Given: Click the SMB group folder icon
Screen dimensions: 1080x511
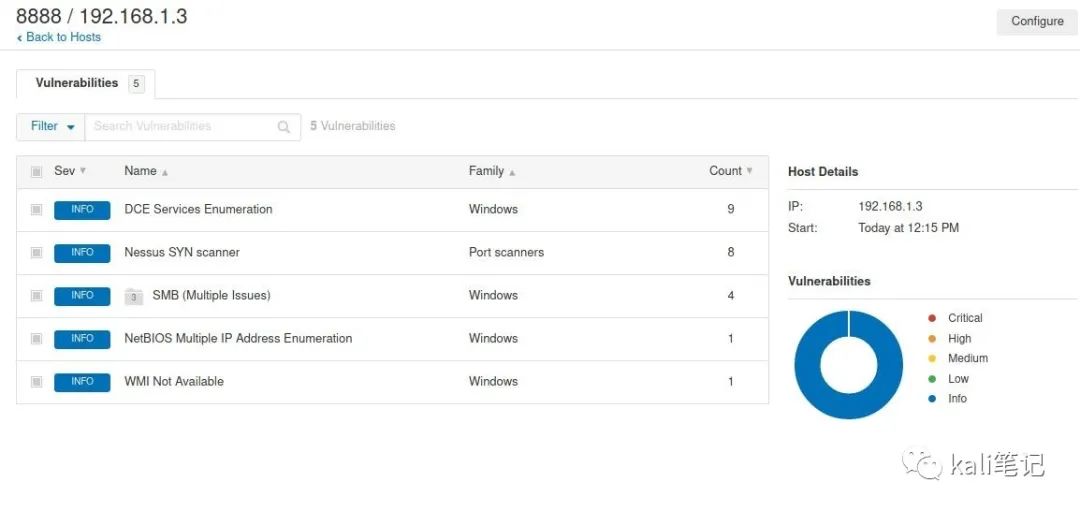Looking at the screenshot, I should [134, 296].
